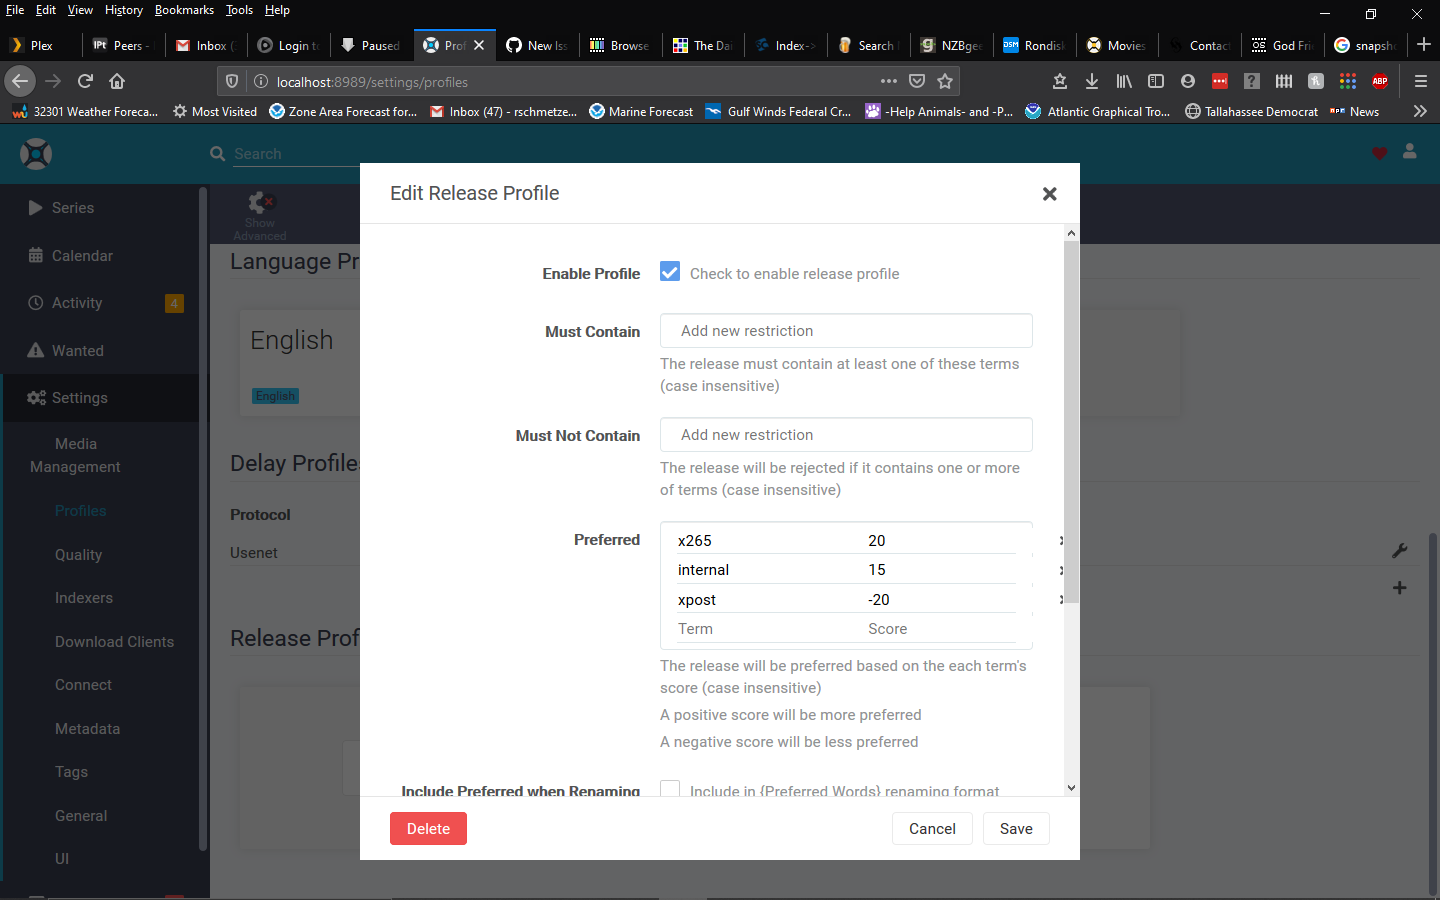Screen dimensions: 1440x900
Task: Switch to the New Issue GitHub tab
Action: [537, 45]
